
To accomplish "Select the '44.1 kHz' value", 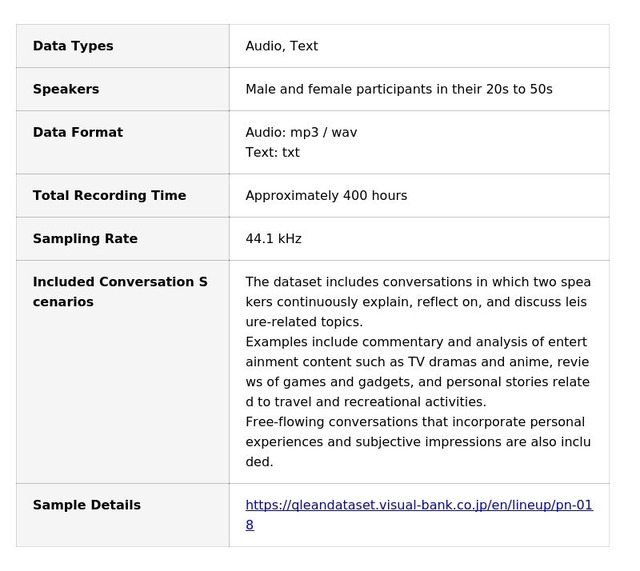I will (x=273, y=238).
